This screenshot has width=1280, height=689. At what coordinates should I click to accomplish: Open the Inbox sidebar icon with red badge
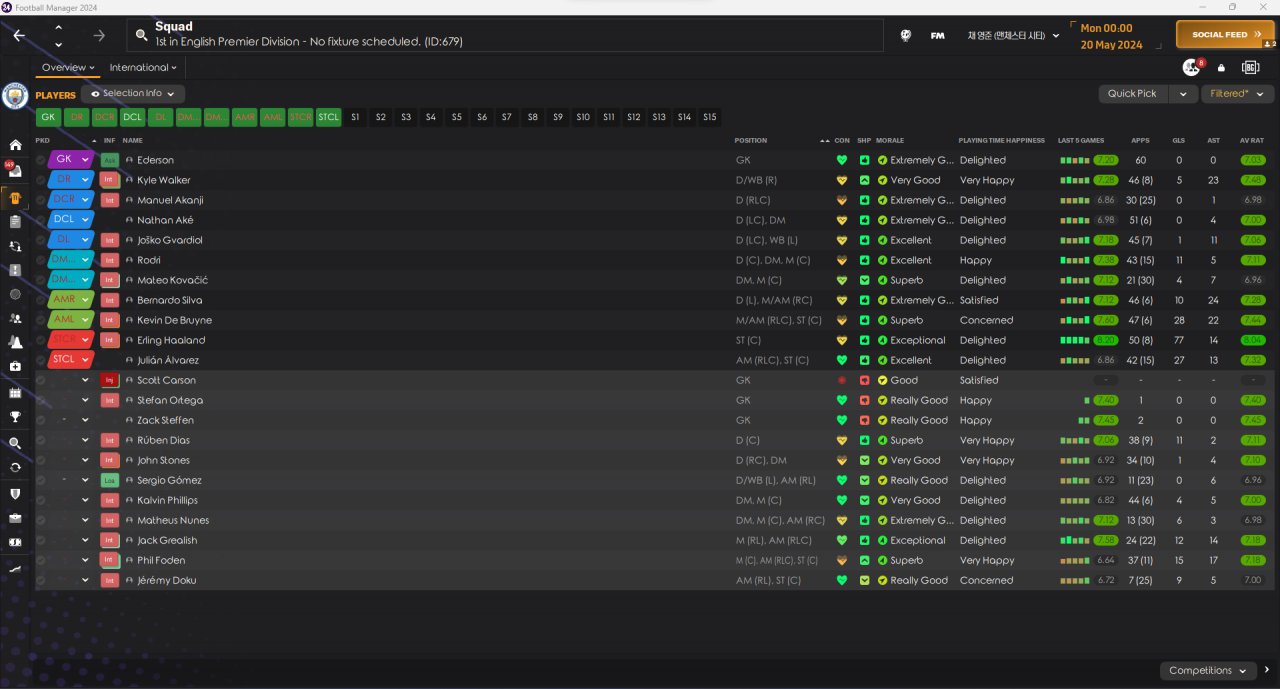coord(15,170)
